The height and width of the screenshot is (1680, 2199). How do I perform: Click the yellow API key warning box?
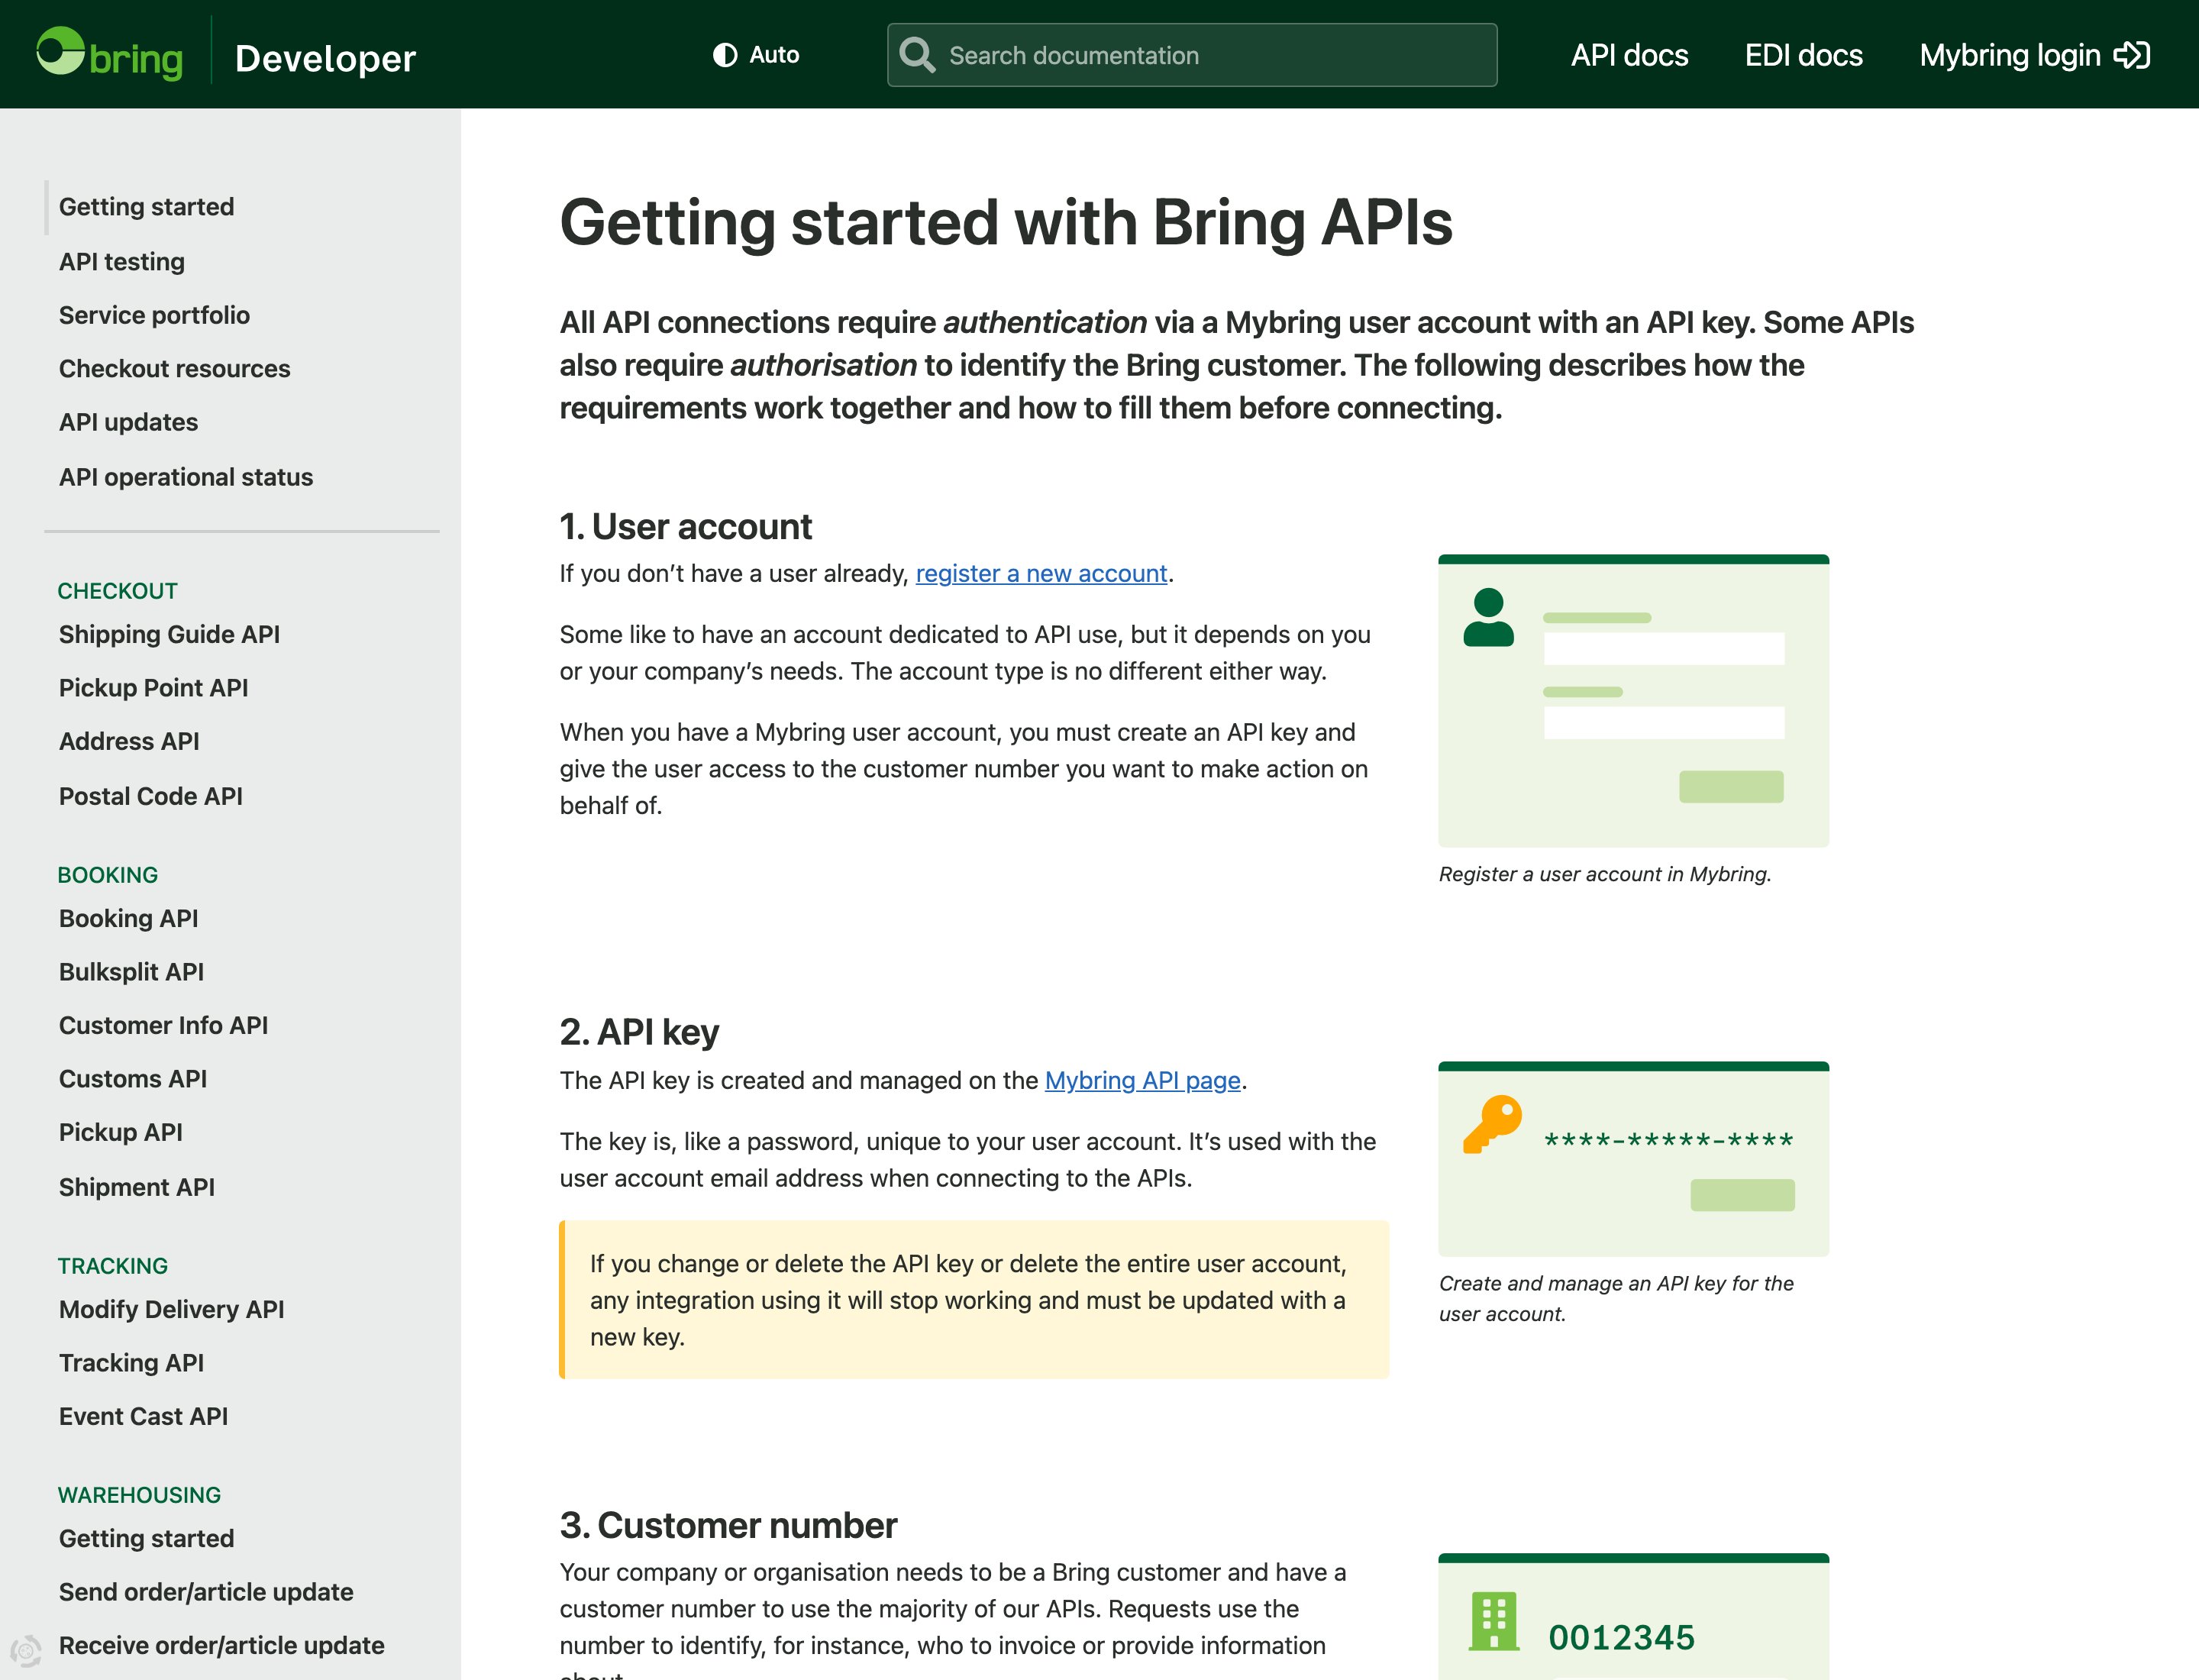(x=974, y=1300)
